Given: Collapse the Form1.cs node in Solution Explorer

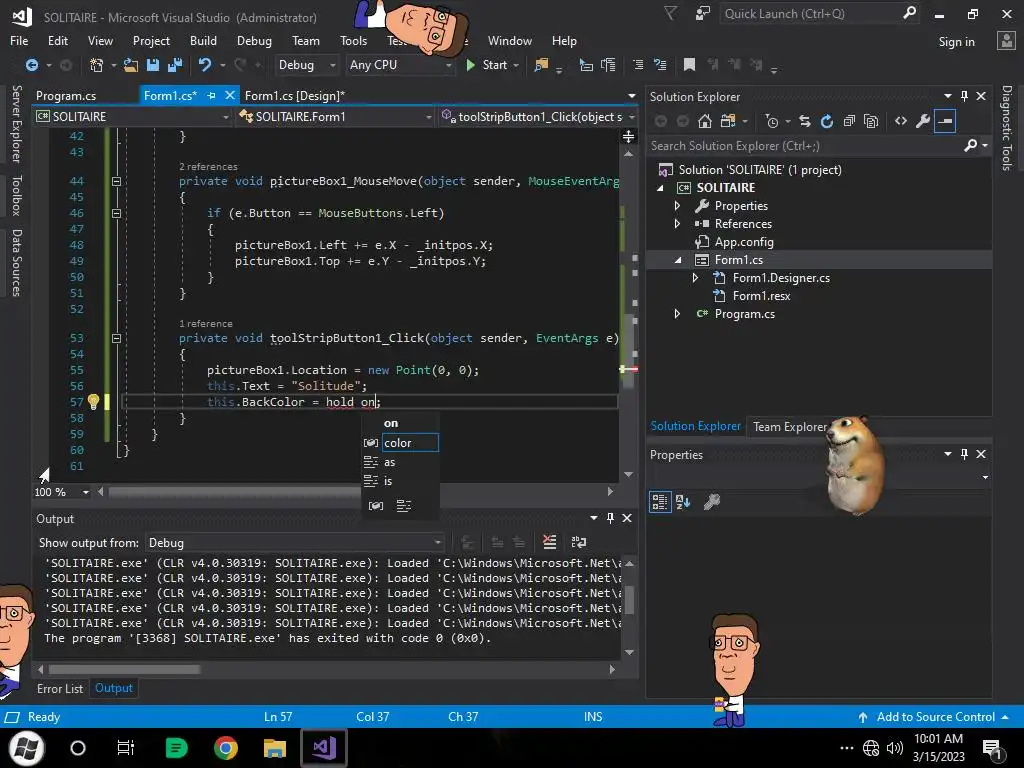Looking at the screenshot, I should point(677,260).
